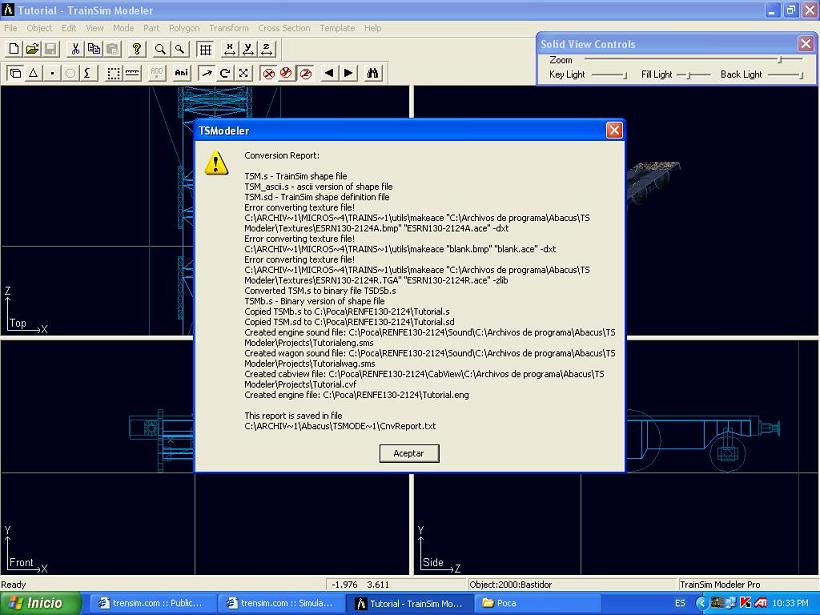Toggle the X axis constraint button

tap(230, 50)
